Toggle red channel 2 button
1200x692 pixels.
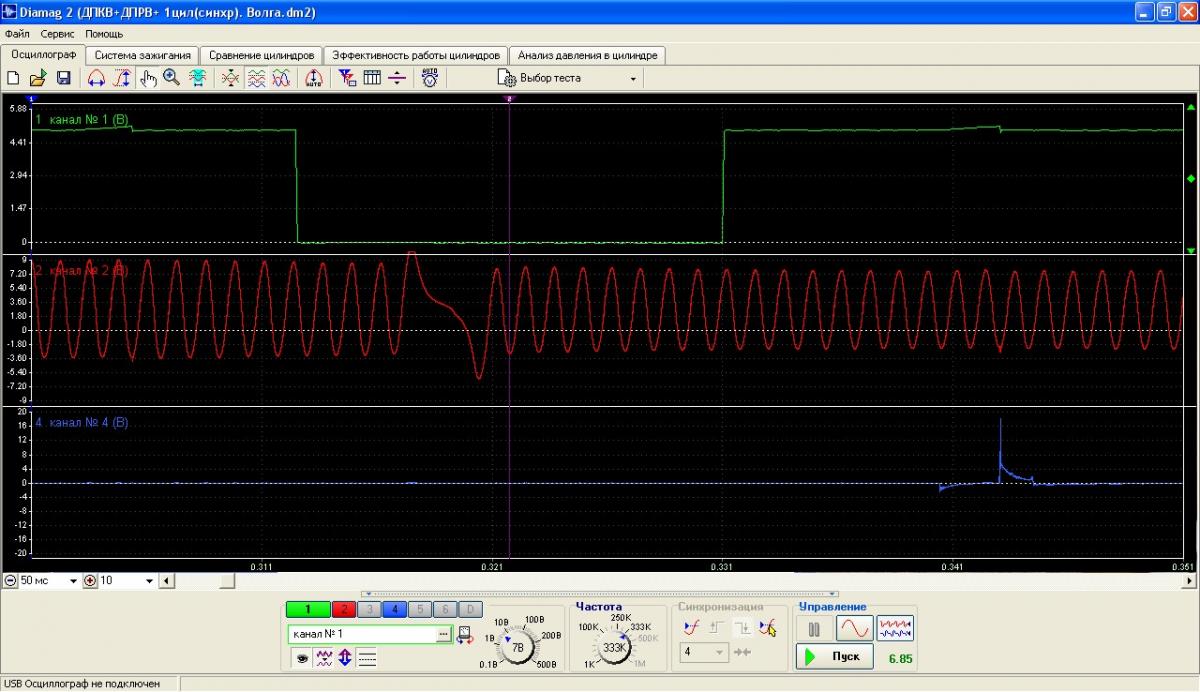(x=343, y=609)
